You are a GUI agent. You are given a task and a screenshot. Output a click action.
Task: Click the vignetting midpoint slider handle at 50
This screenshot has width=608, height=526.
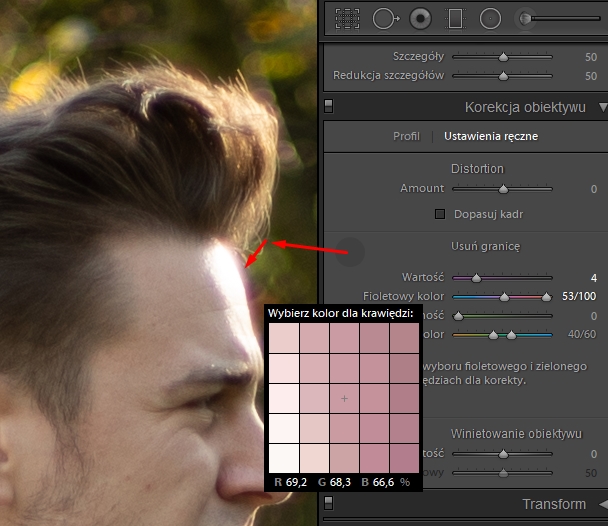pyautogui.click(x=503, y=473)
